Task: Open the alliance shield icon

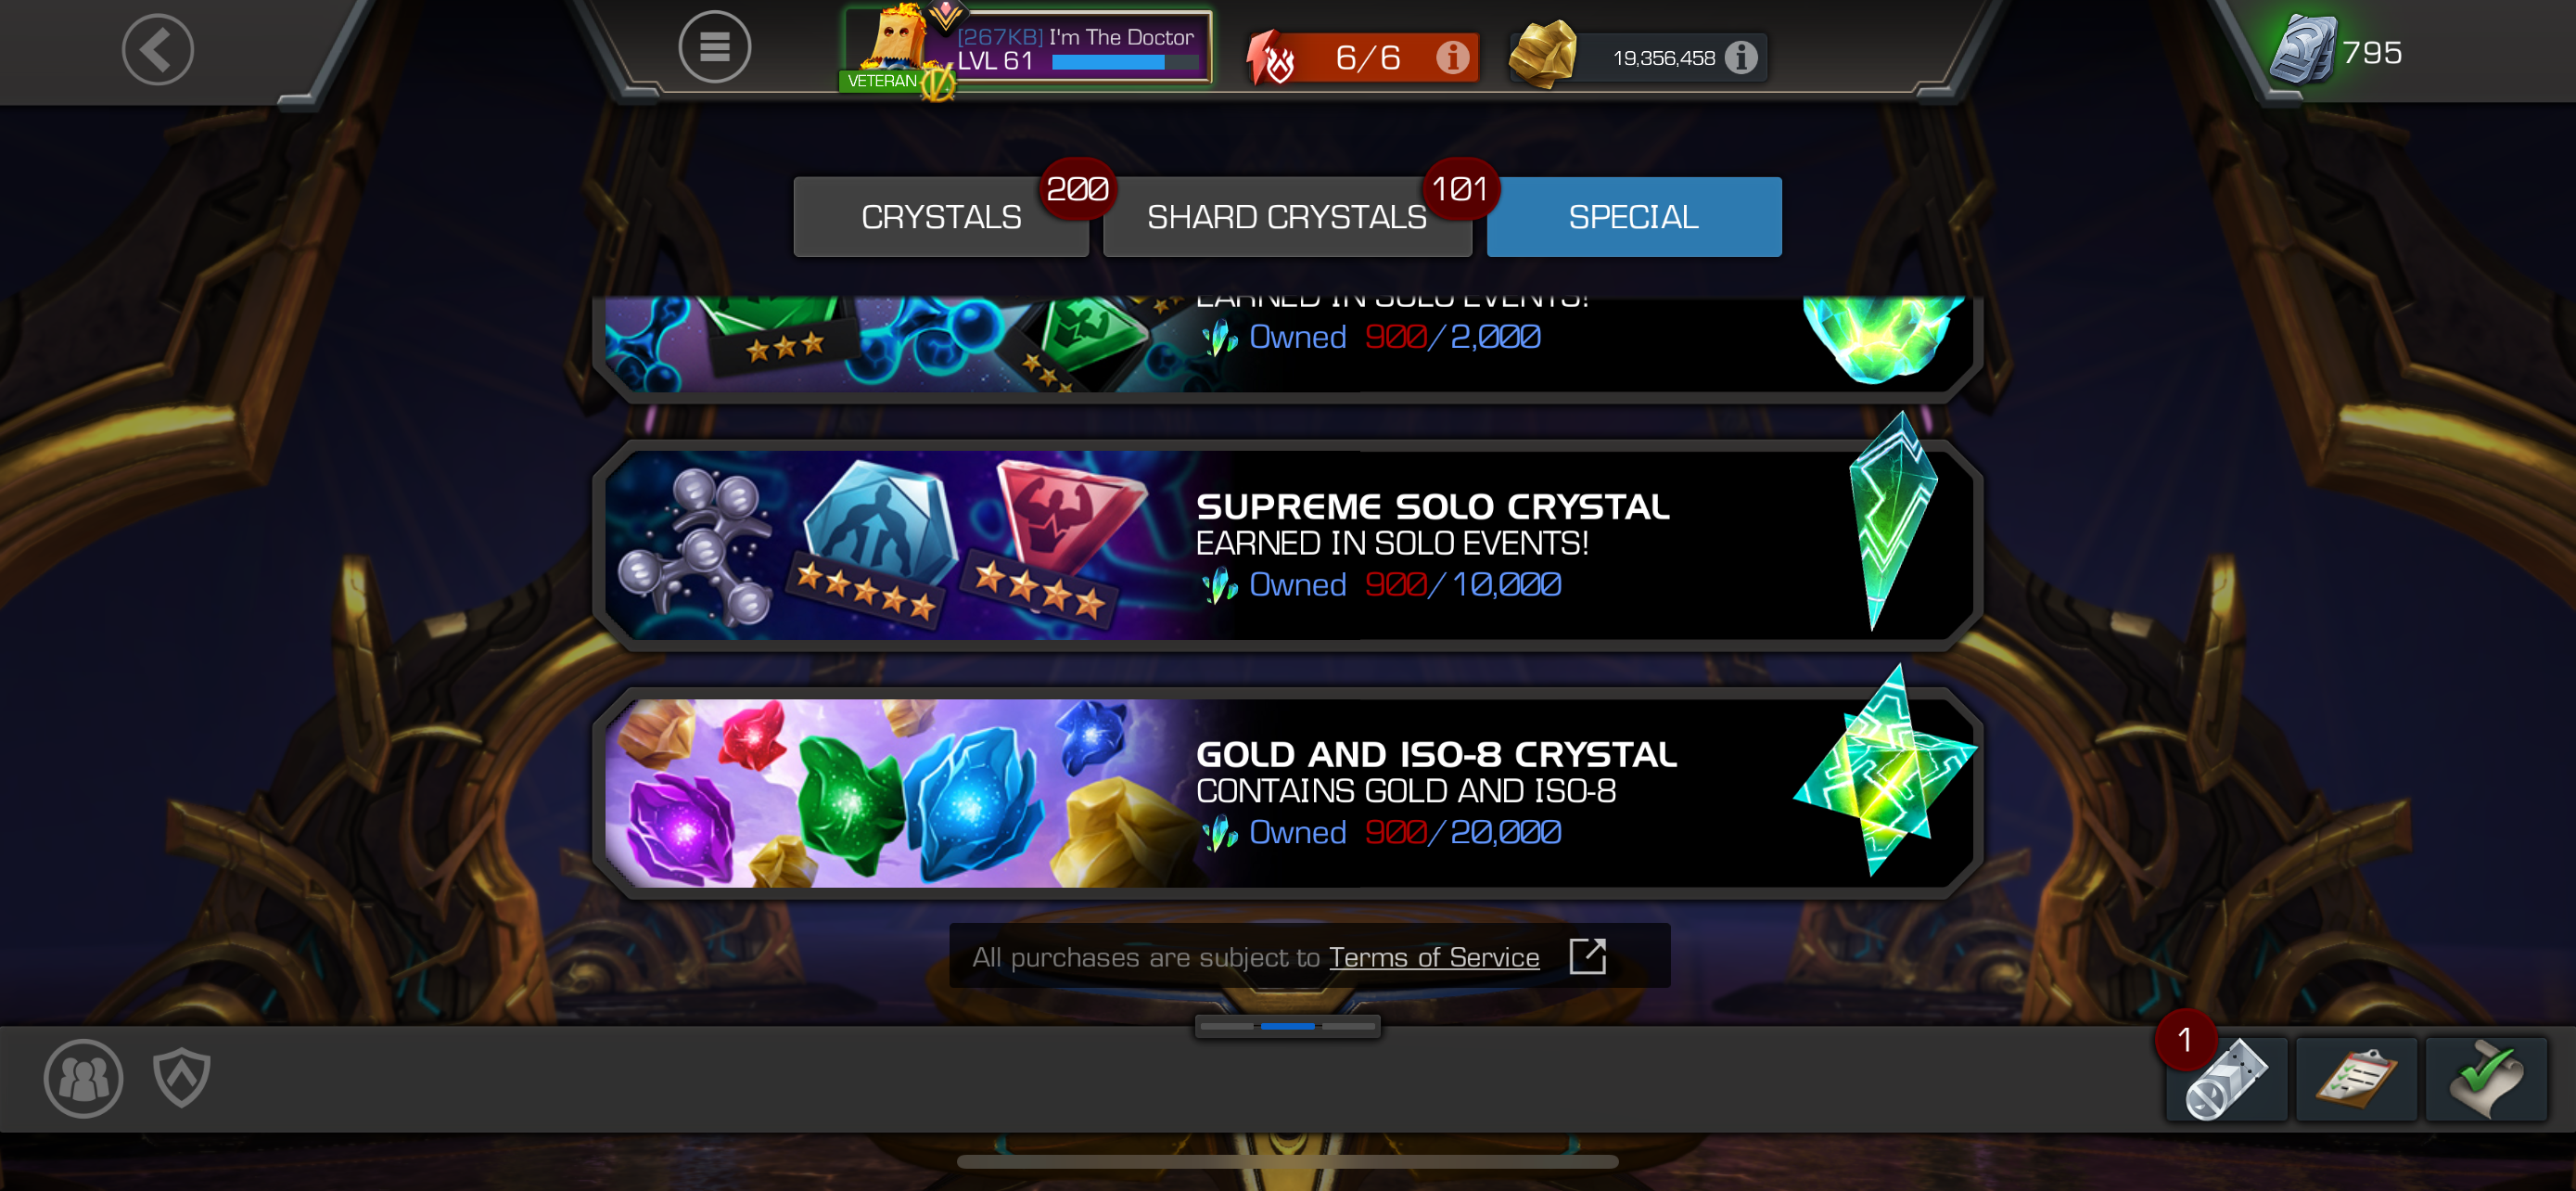Action: pos(181,1077)
